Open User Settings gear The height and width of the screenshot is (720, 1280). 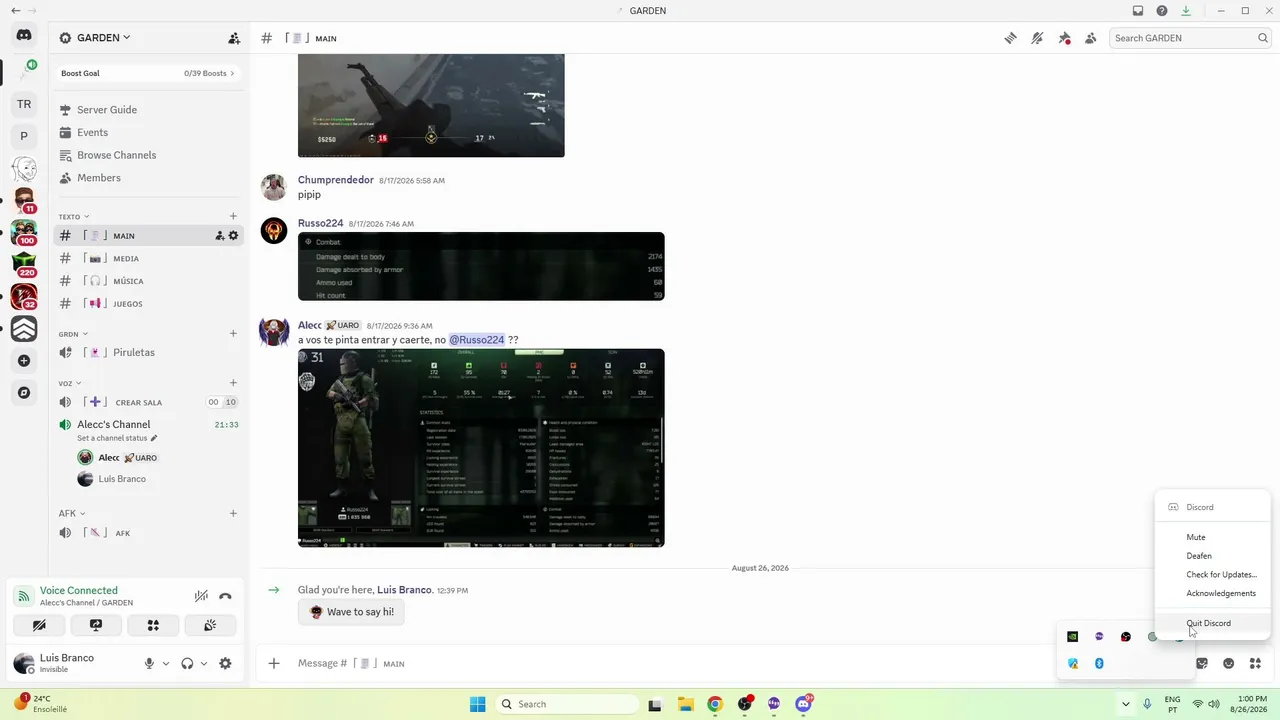(x=225, y=663)
